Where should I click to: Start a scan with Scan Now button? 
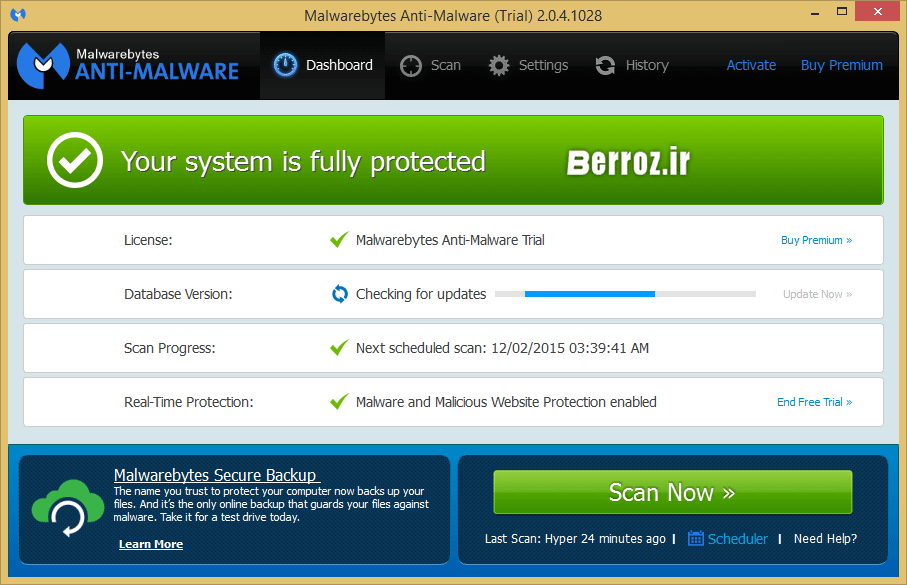673,492
